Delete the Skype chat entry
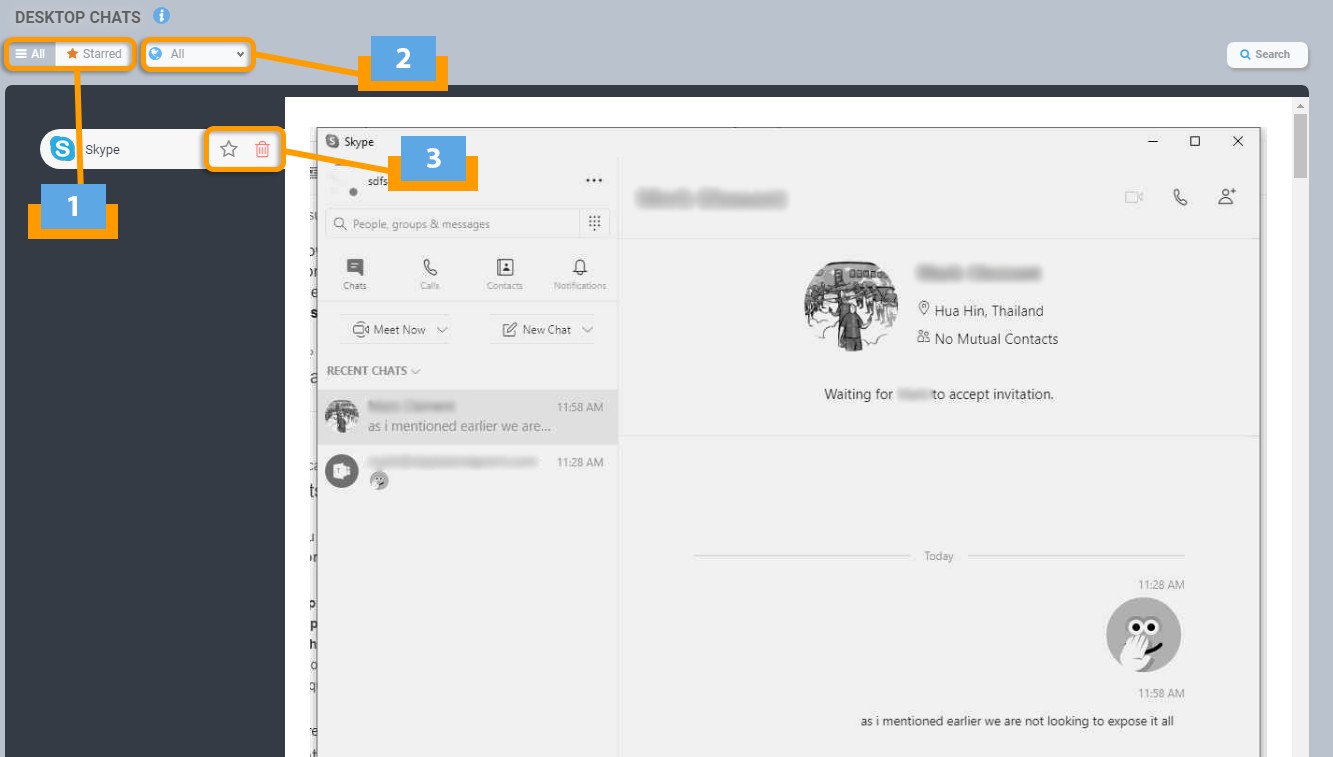This screenshot has height=757, width=1333. click(x=262, y=149)
